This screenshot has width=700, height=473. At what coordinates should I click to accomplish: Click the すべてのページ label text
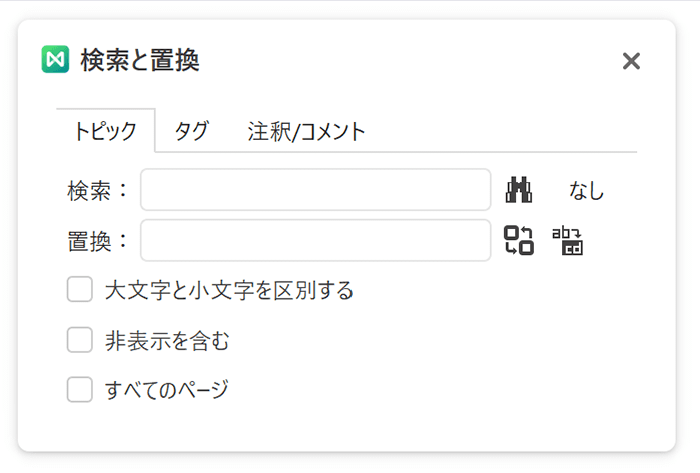[x=167, y=390]
